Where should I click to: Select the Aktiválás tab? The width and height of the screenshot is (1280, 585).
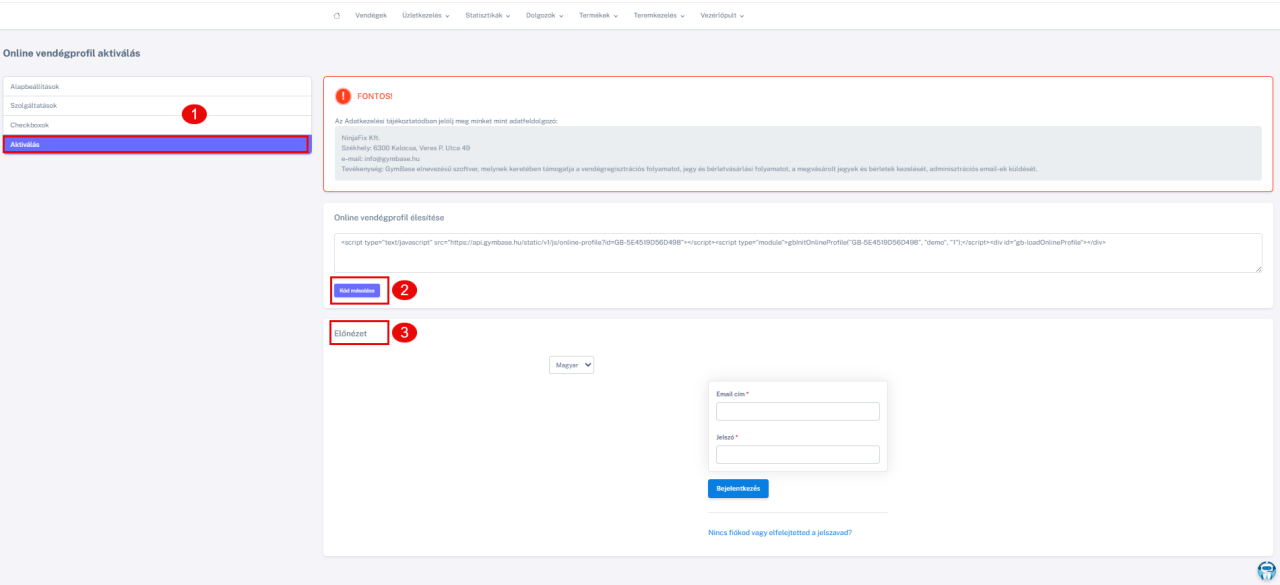(x=157, y=144)
